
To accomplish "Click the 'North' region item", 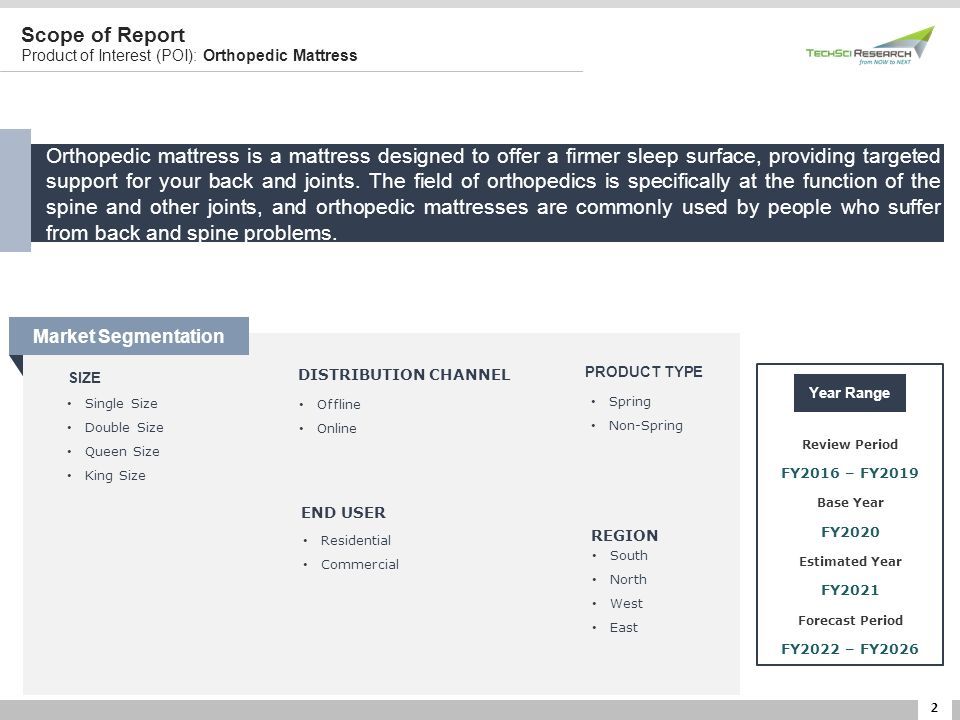I will tap(628, 579).
